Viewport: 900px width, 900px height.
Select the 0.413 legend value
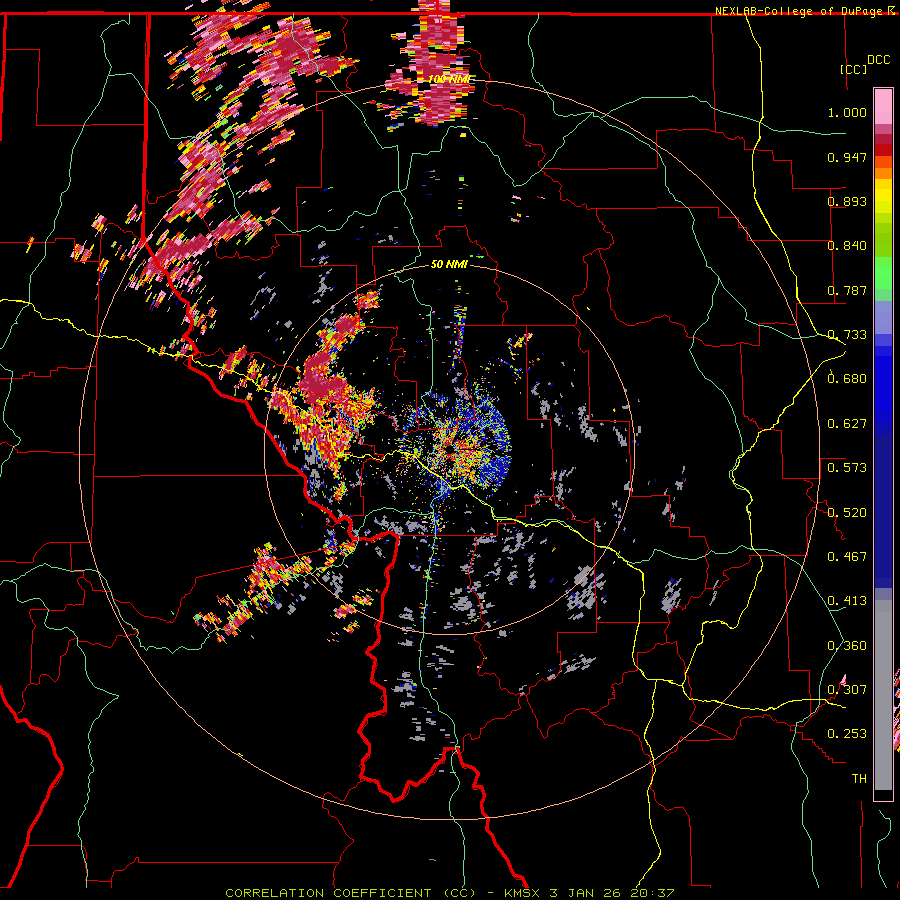847,601
